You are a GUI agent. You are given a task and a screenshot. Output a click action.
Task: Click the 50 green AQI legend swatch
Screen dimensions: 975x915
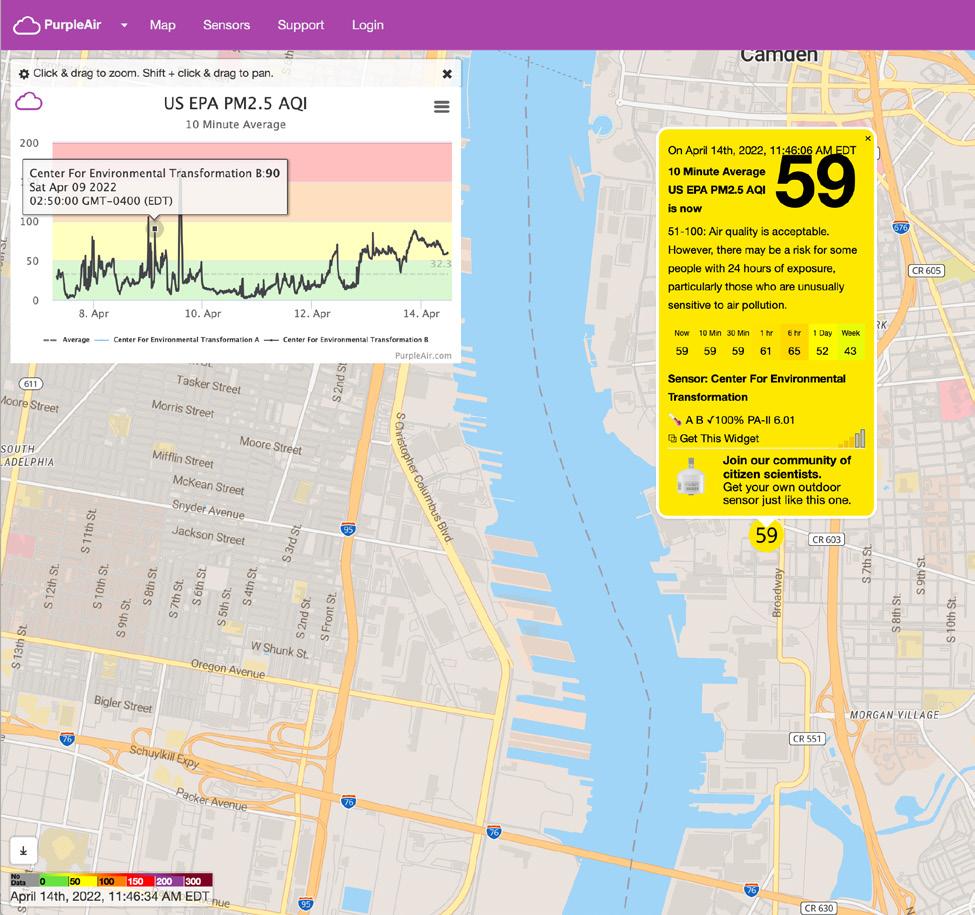click(82, 881)
